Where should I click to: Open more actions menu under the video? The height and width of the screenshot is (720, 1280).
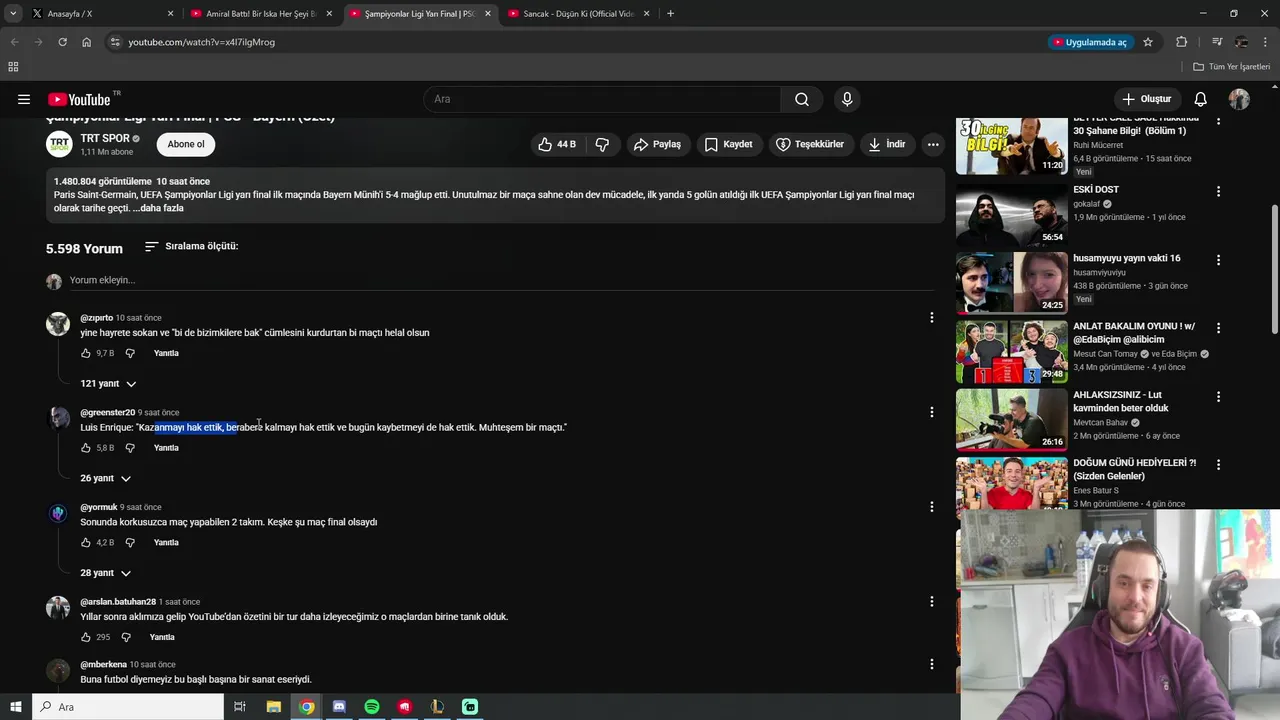point(933,144)
